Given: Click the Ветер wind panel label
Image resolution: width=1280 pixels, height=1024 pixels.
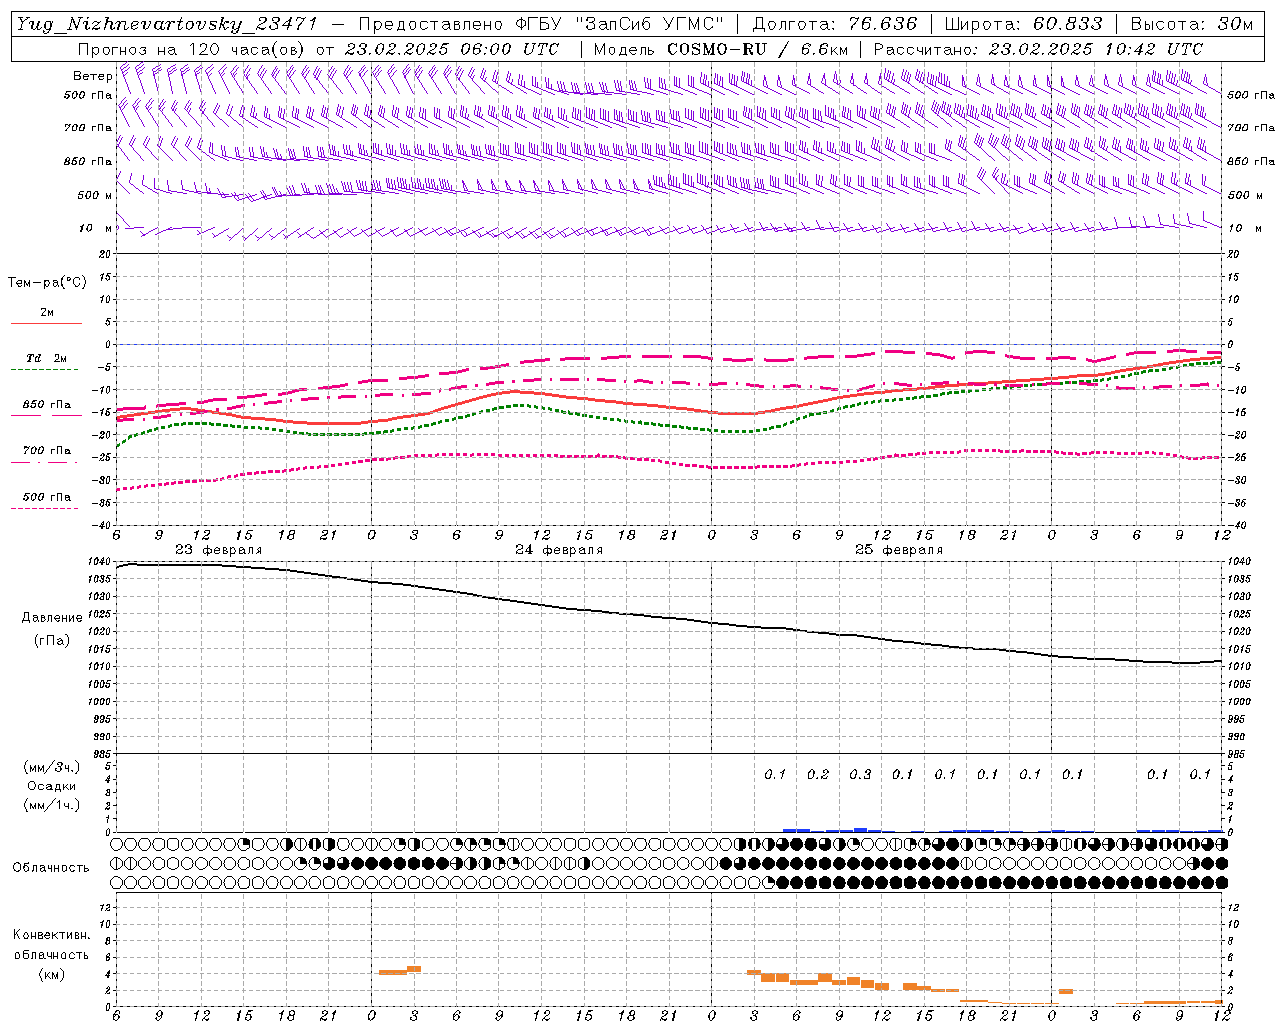Looking at the screenshot, I should click(x=93, y=76).
